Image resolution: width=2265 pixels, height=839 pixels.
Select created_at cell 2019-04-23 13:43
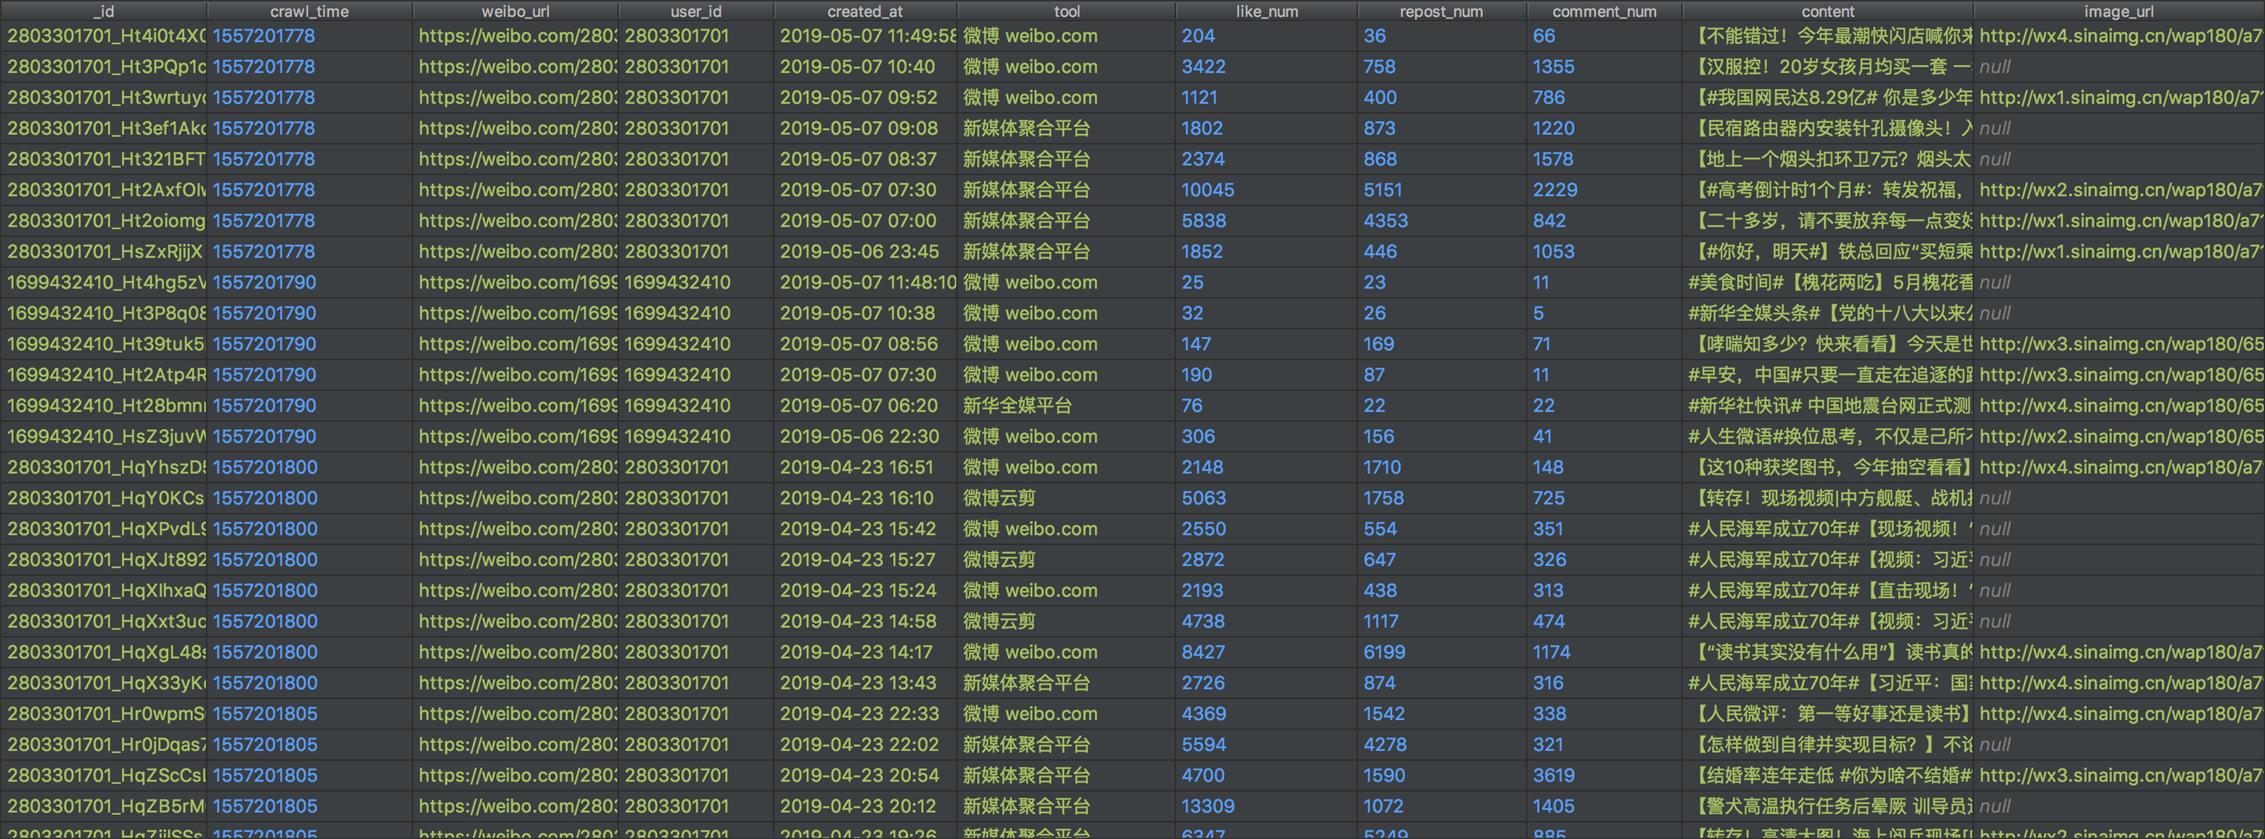[x=865, y=683]
